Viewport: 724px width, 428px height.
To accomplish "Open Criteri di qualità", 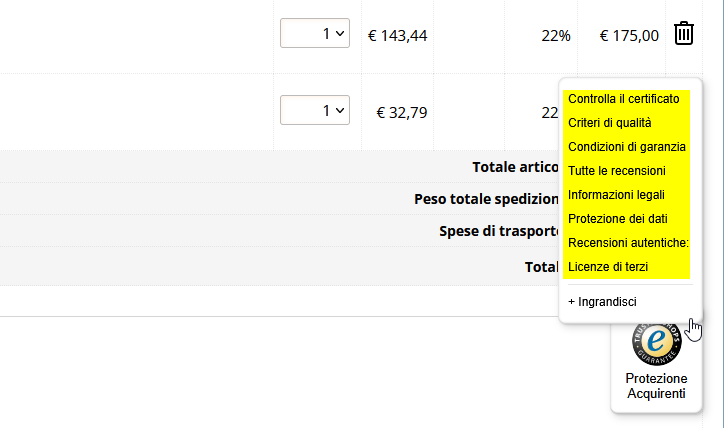I will click(x=609, y=123).
